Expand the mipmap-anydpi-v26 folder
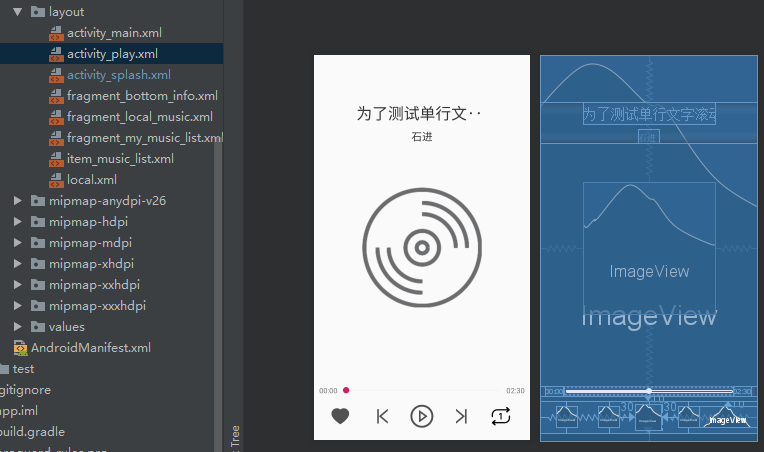The image size is (764, 452). point(18,201)
